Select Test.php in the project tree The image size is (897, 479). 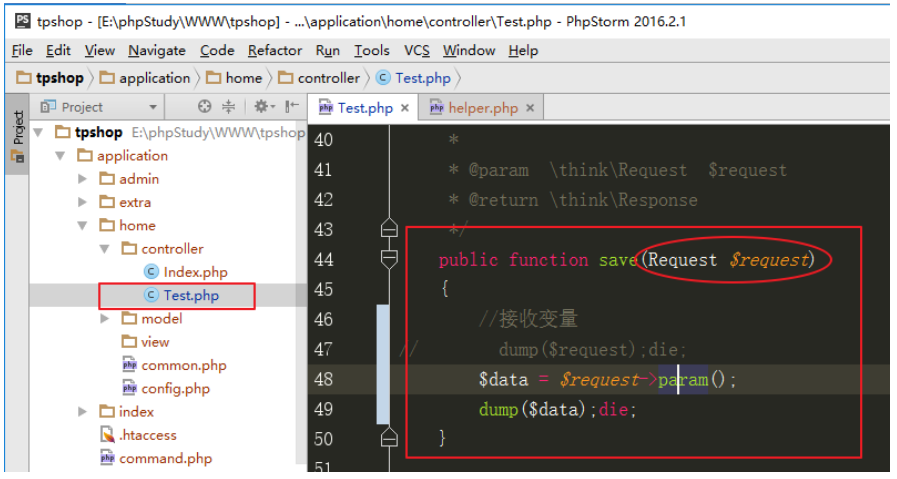[x=191, y=295]
